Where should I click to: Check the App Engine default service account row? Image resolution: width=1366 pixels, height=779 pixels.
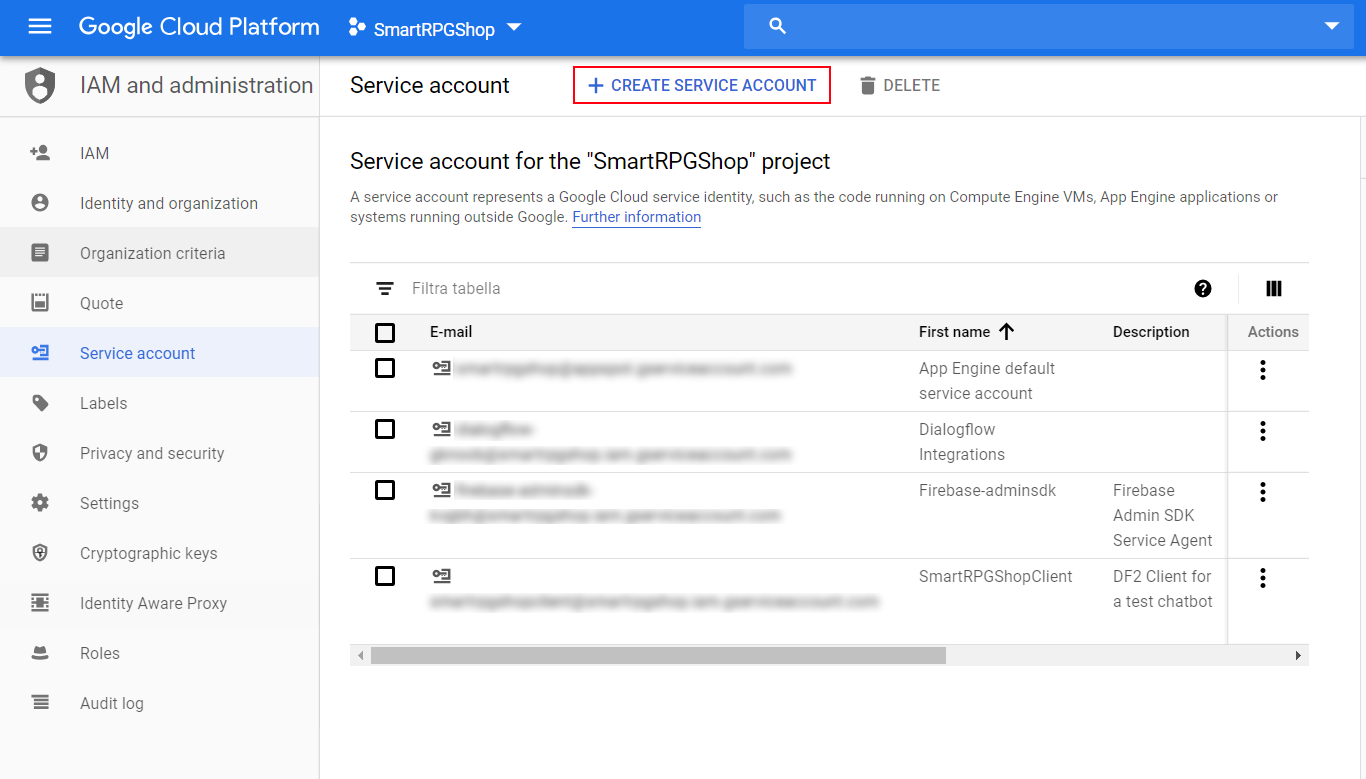point(385,369)
